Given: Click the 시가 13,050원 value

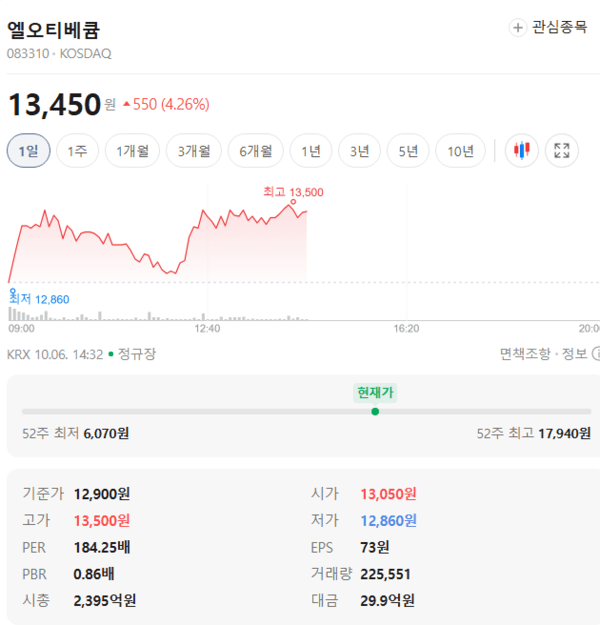Looking at the screenshot, I should pos(388,494).
